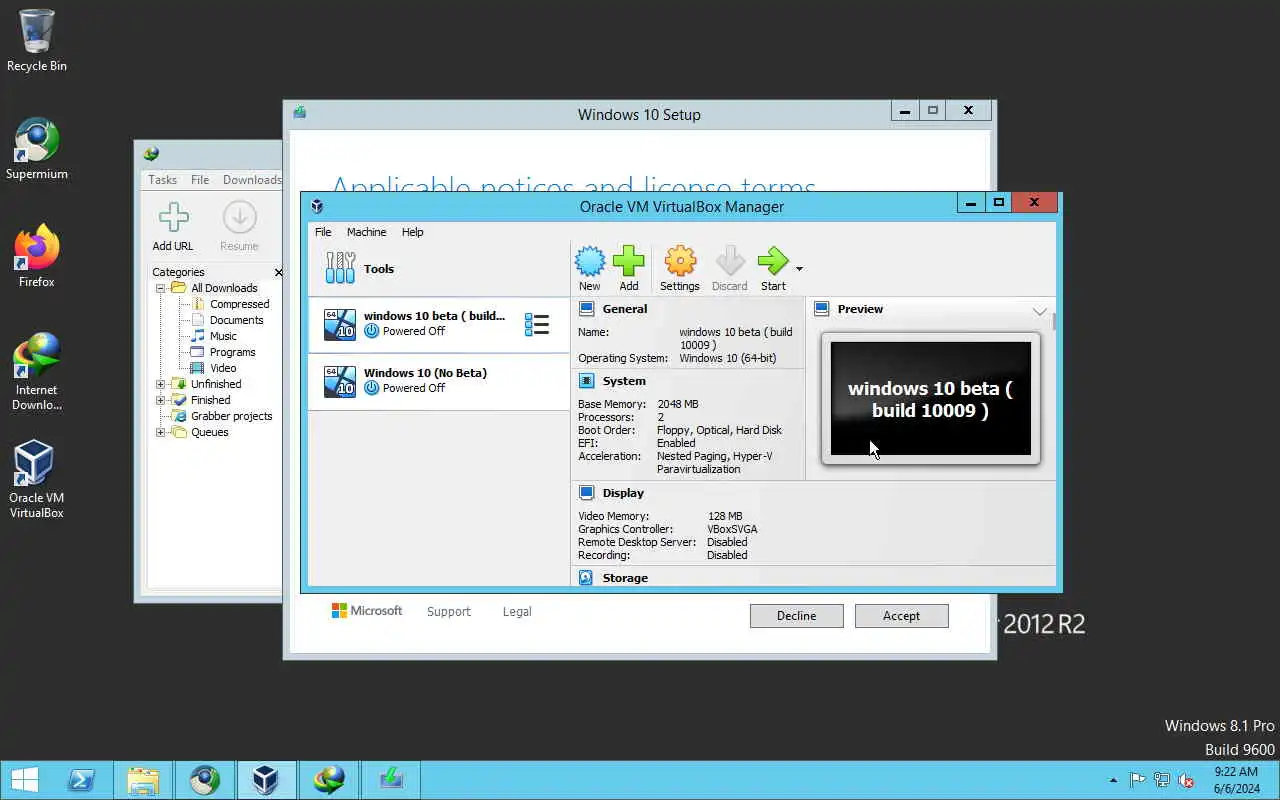Viewport: 1280px width, 800px height.
Task: Open the Machine menu in VirtualBox
Action: pyautogui.click(x=366, y=232)
